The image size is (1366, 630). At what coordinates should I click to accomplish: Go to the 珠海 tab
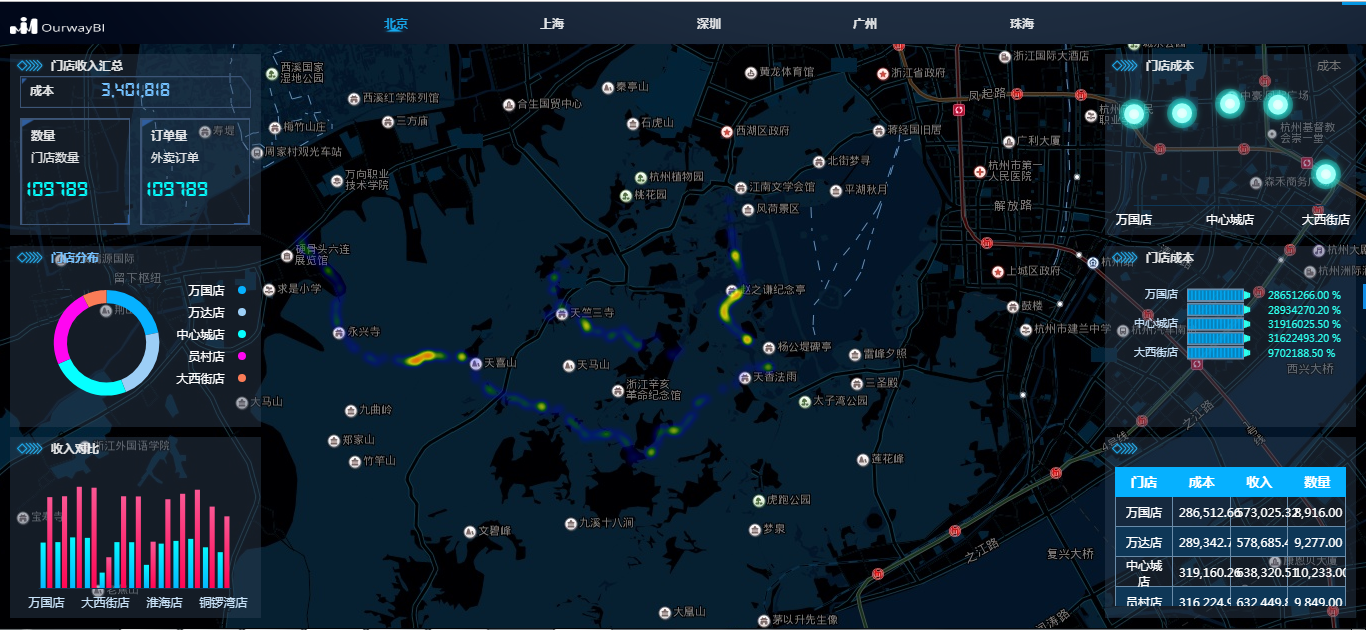[1022, 24]
